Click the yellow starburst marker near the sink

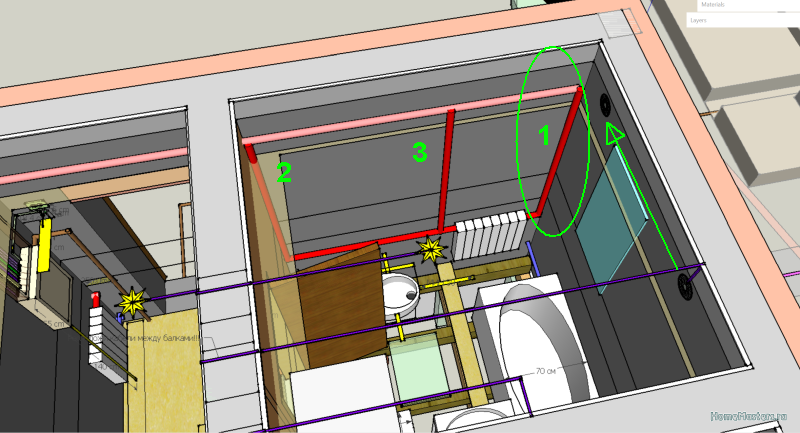pyautogui.click(x=434, y=246)
